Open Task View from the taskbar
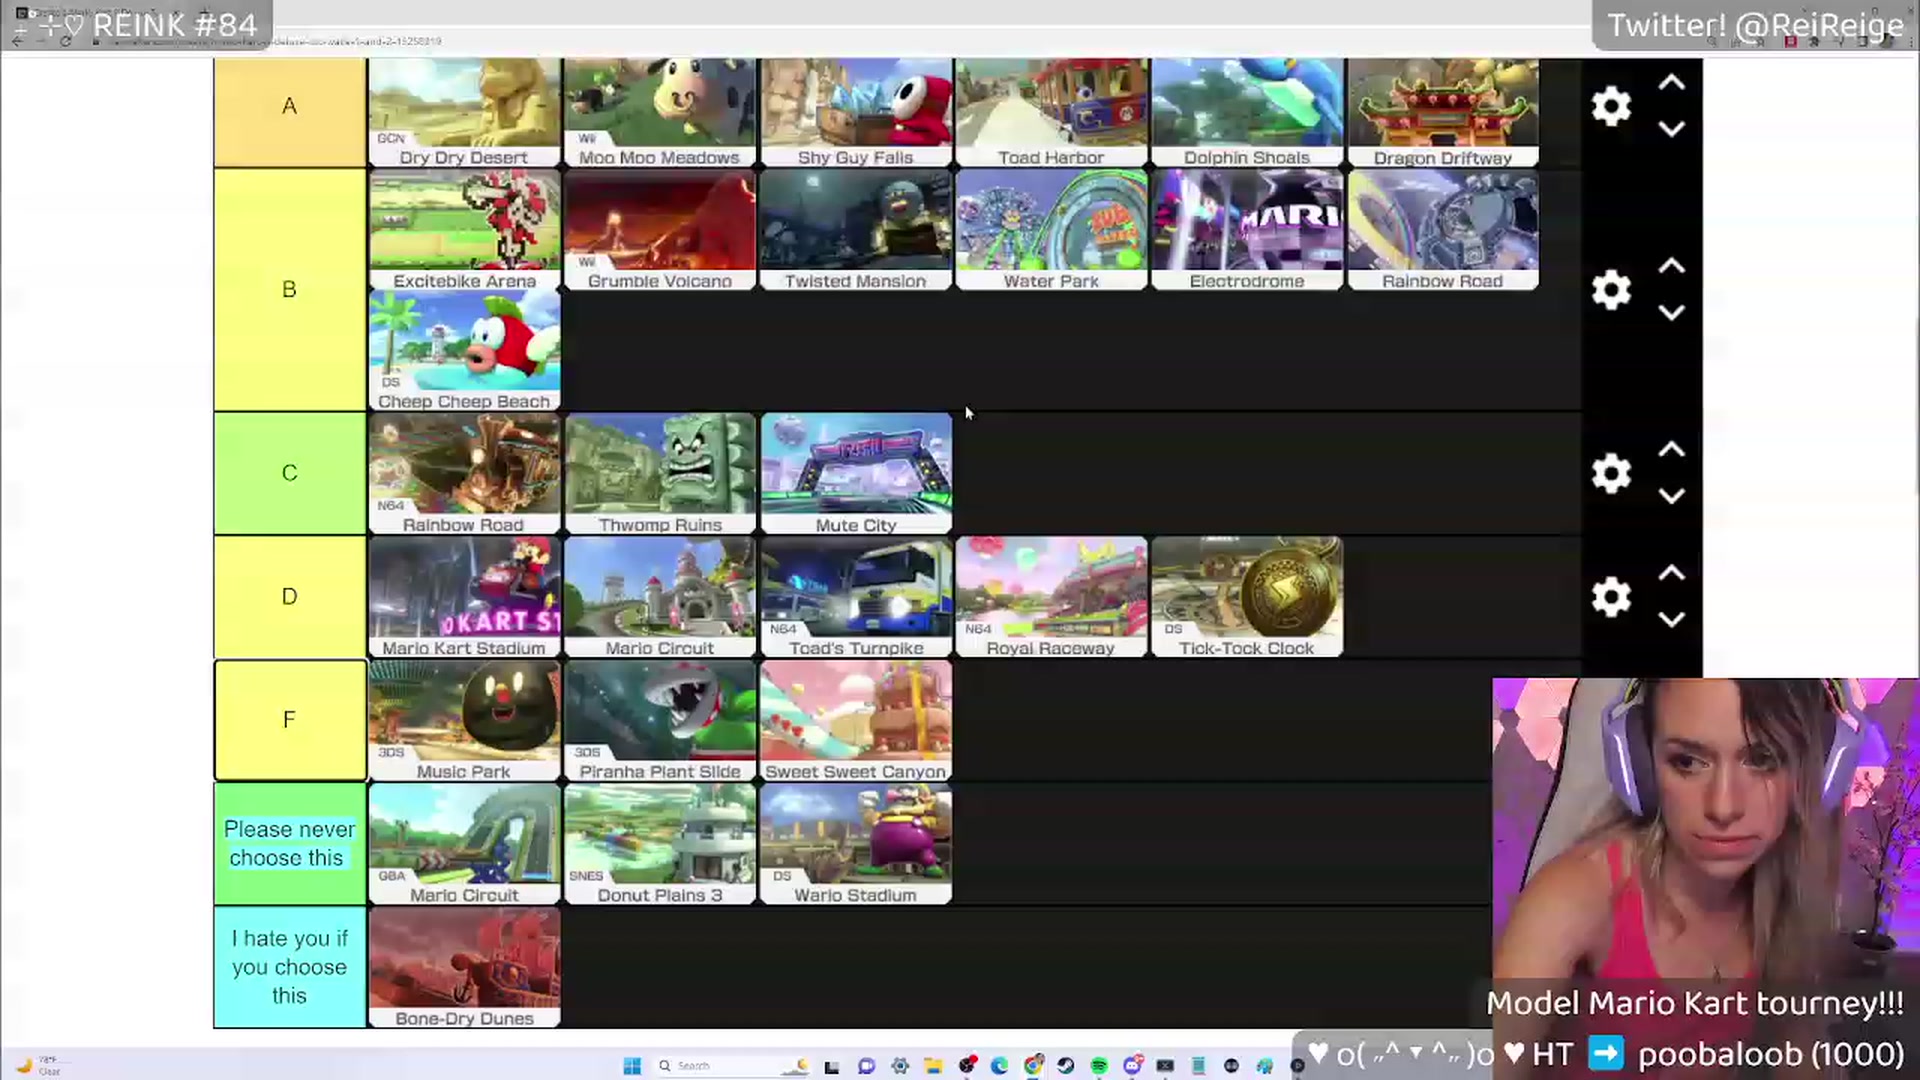The width and height of the screenshot is (1920, 1080). click(x=831, y=1067)
